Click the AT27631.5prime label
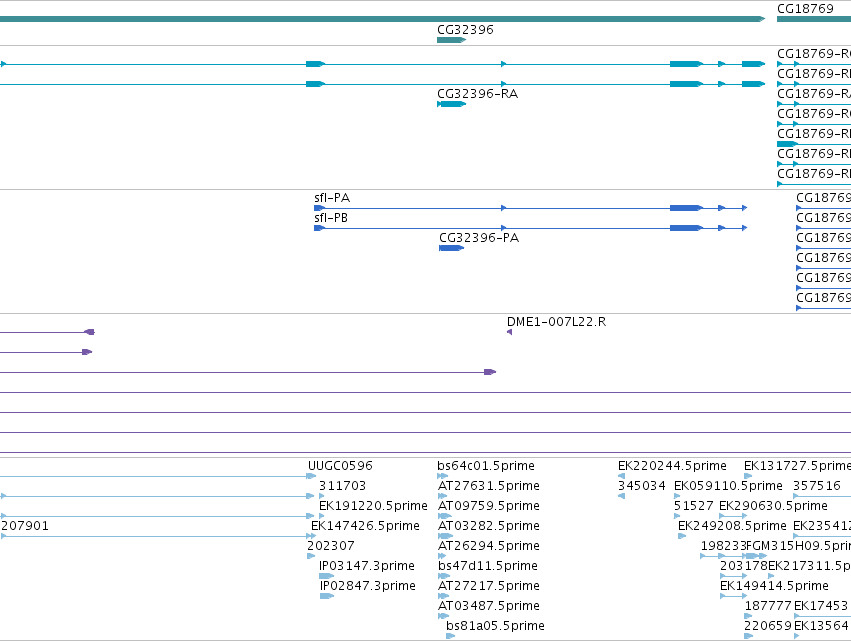This screenshot has width=851, height=641. point(489,486)
